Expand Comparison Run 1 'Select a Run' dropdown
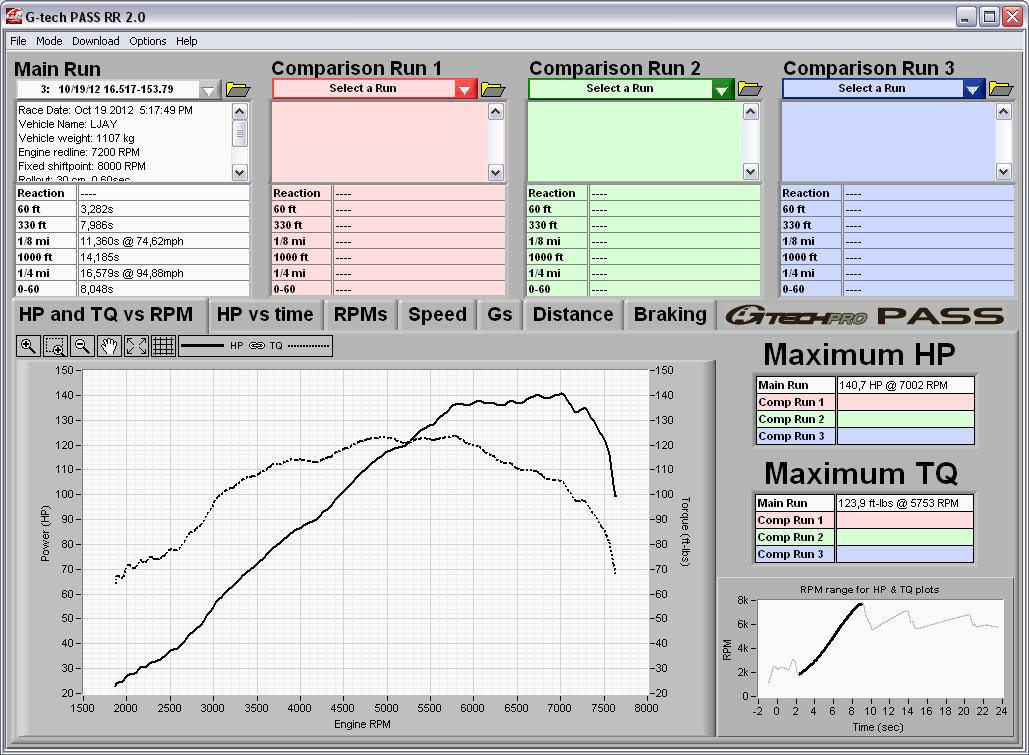The width and height of the screenshot is (1029, 755). coord(465,90)
